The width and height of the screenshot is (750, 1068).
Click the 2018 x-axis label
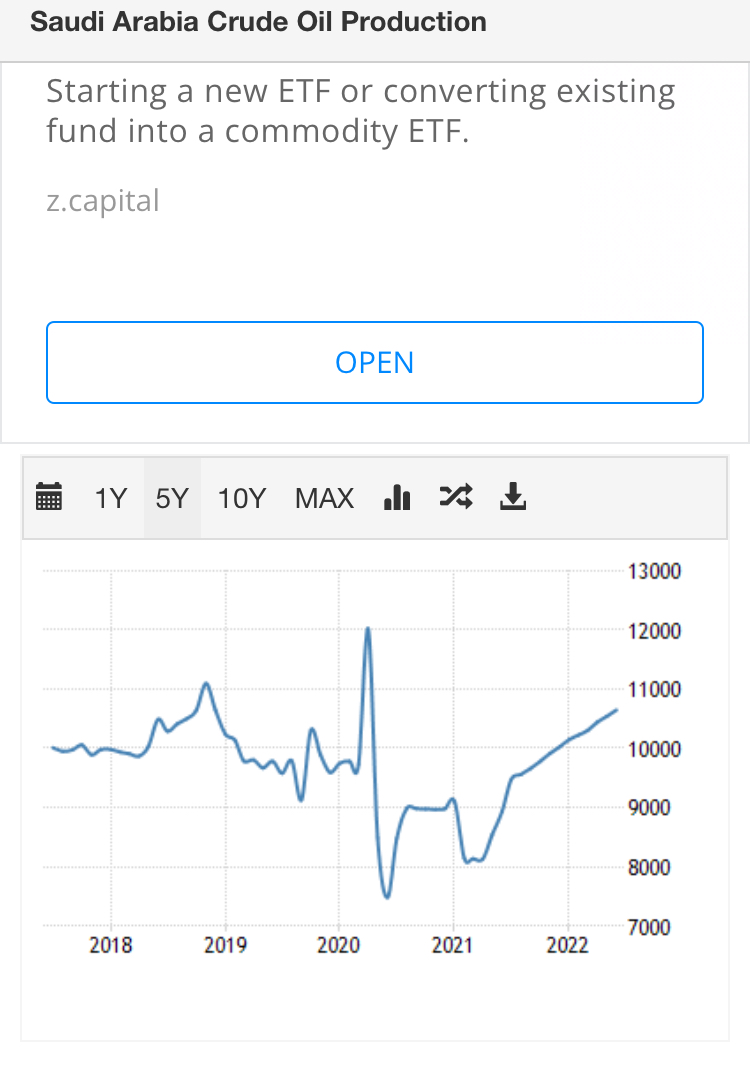coord(111,945)
